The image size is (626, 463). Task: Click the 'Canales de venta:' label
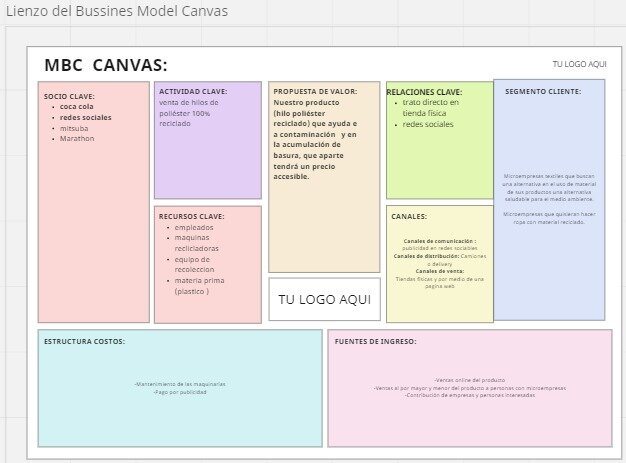click(440, 271)
